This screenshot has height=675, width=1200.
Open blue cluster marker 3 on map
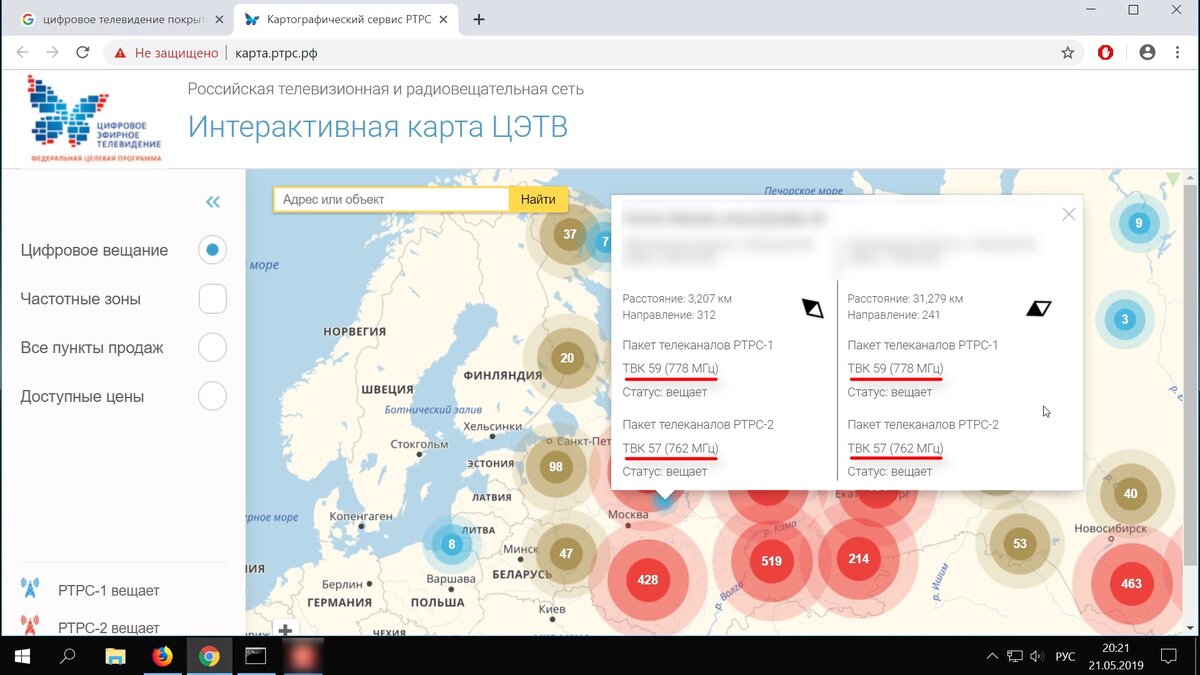[x=1125, y=320]
